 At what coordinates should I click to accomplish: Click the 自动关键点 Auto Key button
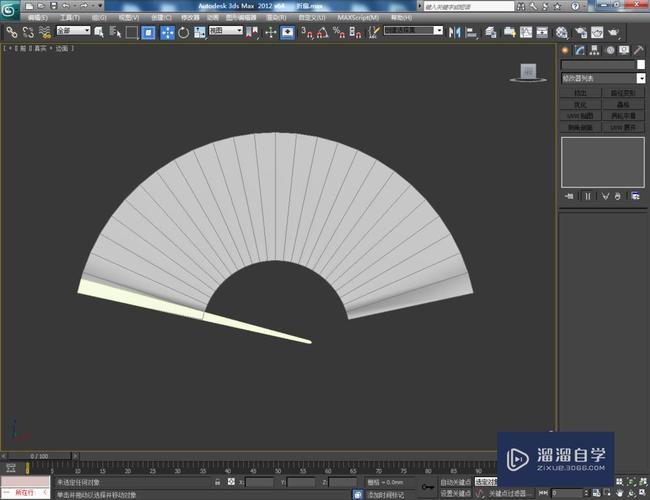pos(455,482)
